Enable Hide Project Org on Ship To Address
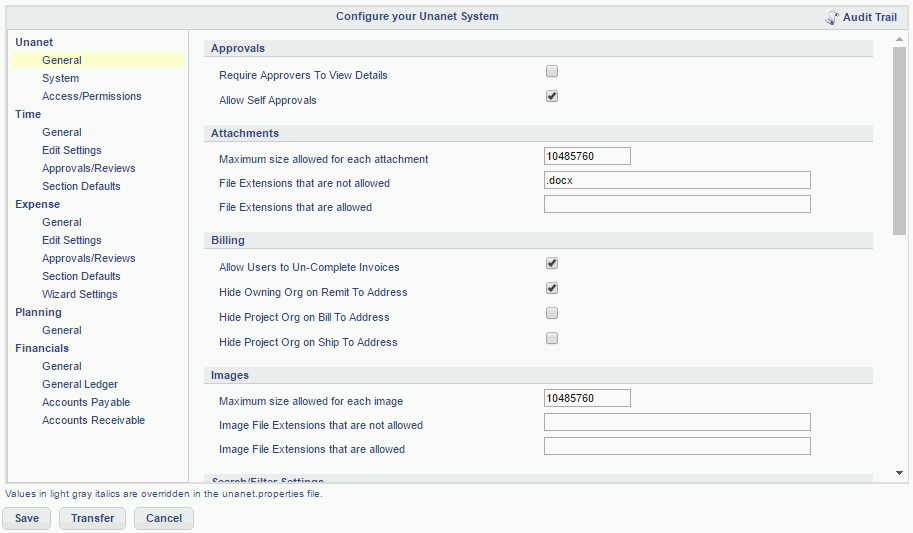Screen dimensions: 913x533 (552, 338)
